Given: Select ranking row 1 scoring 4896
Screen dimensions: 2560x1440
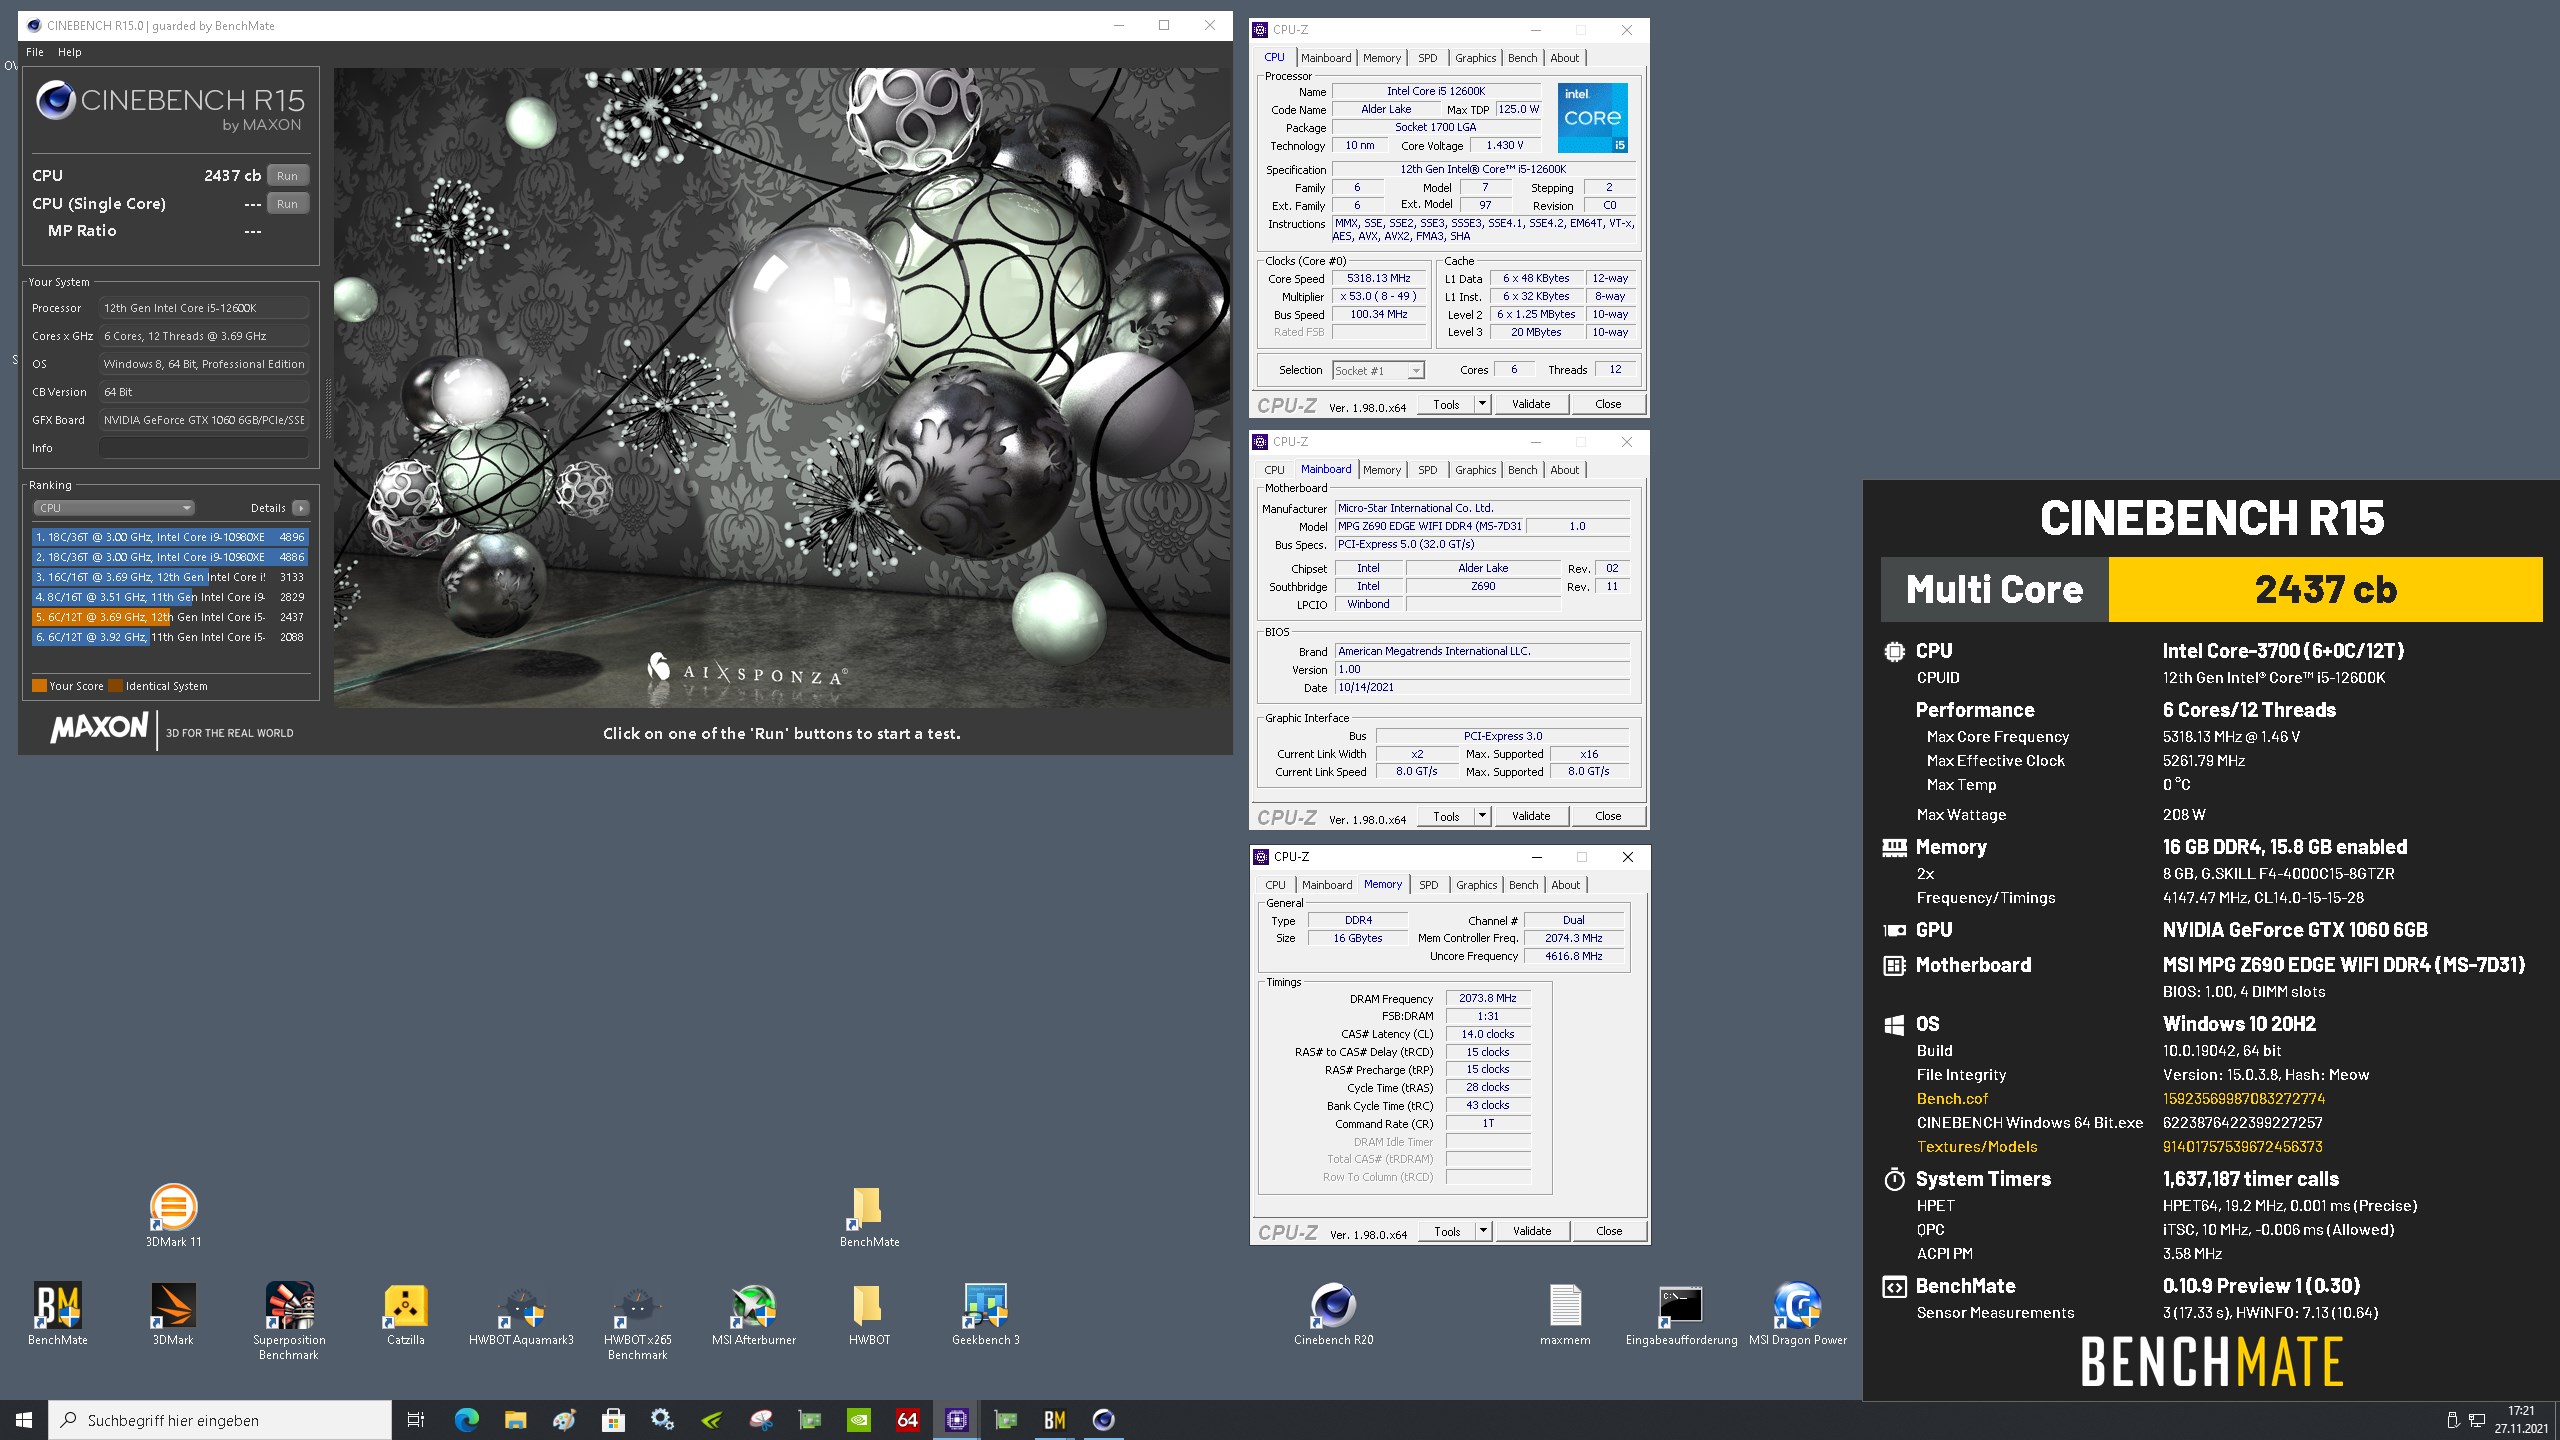Looking at the screenshot, I should click(170, 537).
